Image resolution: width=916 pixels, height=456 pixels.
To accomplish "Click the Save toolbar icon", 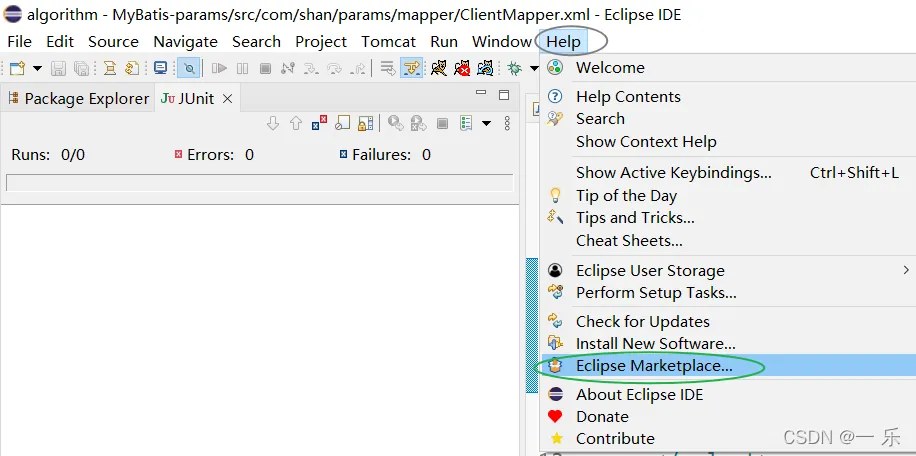I will tap(58, 68).
